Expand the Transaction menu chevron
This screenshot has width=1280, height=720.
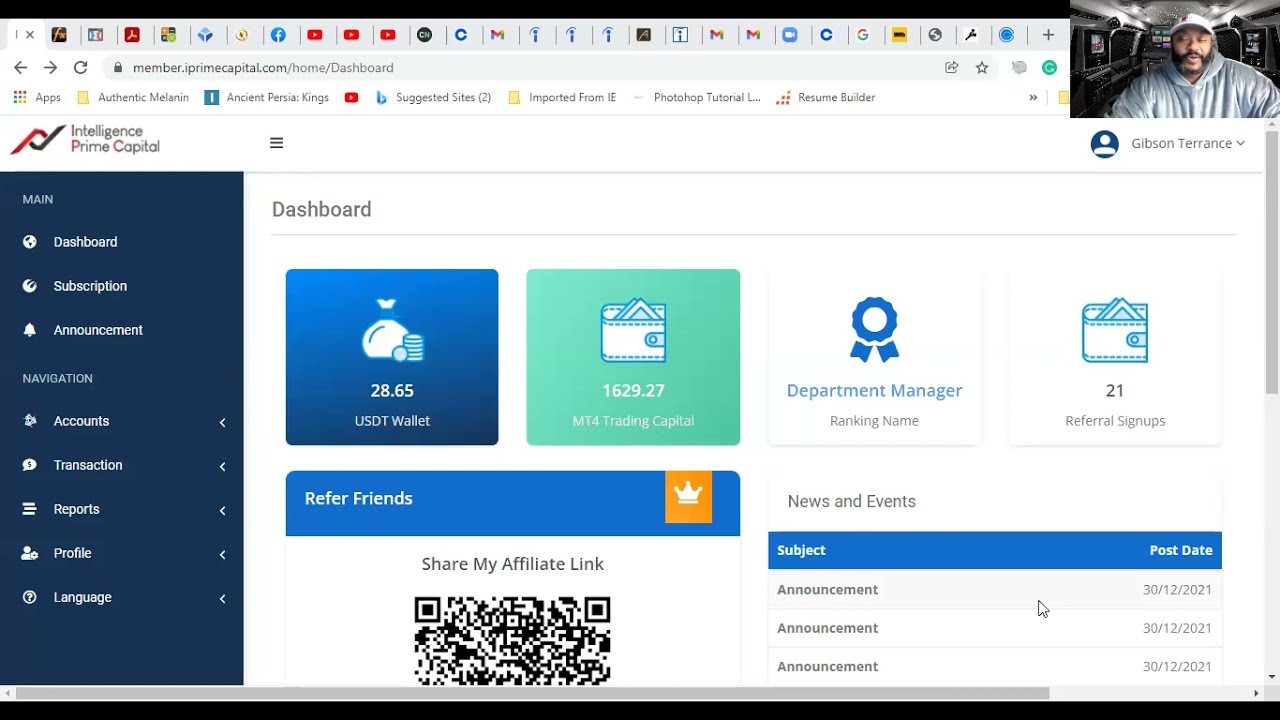(x=222, y=466)
